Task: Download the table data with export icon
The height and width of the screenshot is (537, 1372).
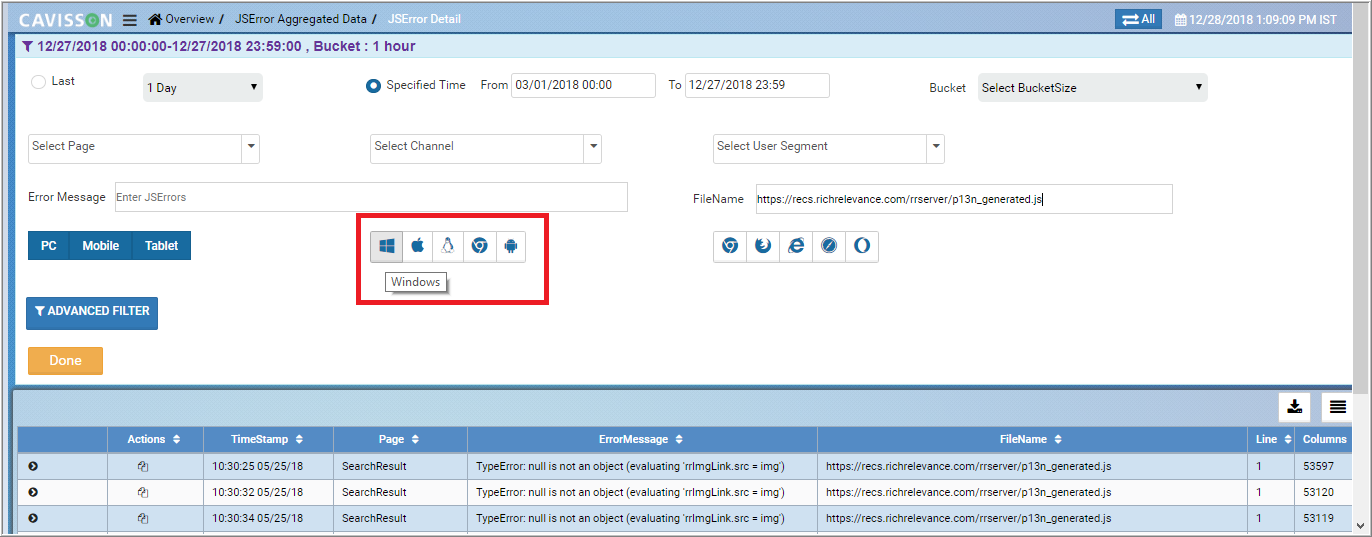Action: coord(1294,407)
